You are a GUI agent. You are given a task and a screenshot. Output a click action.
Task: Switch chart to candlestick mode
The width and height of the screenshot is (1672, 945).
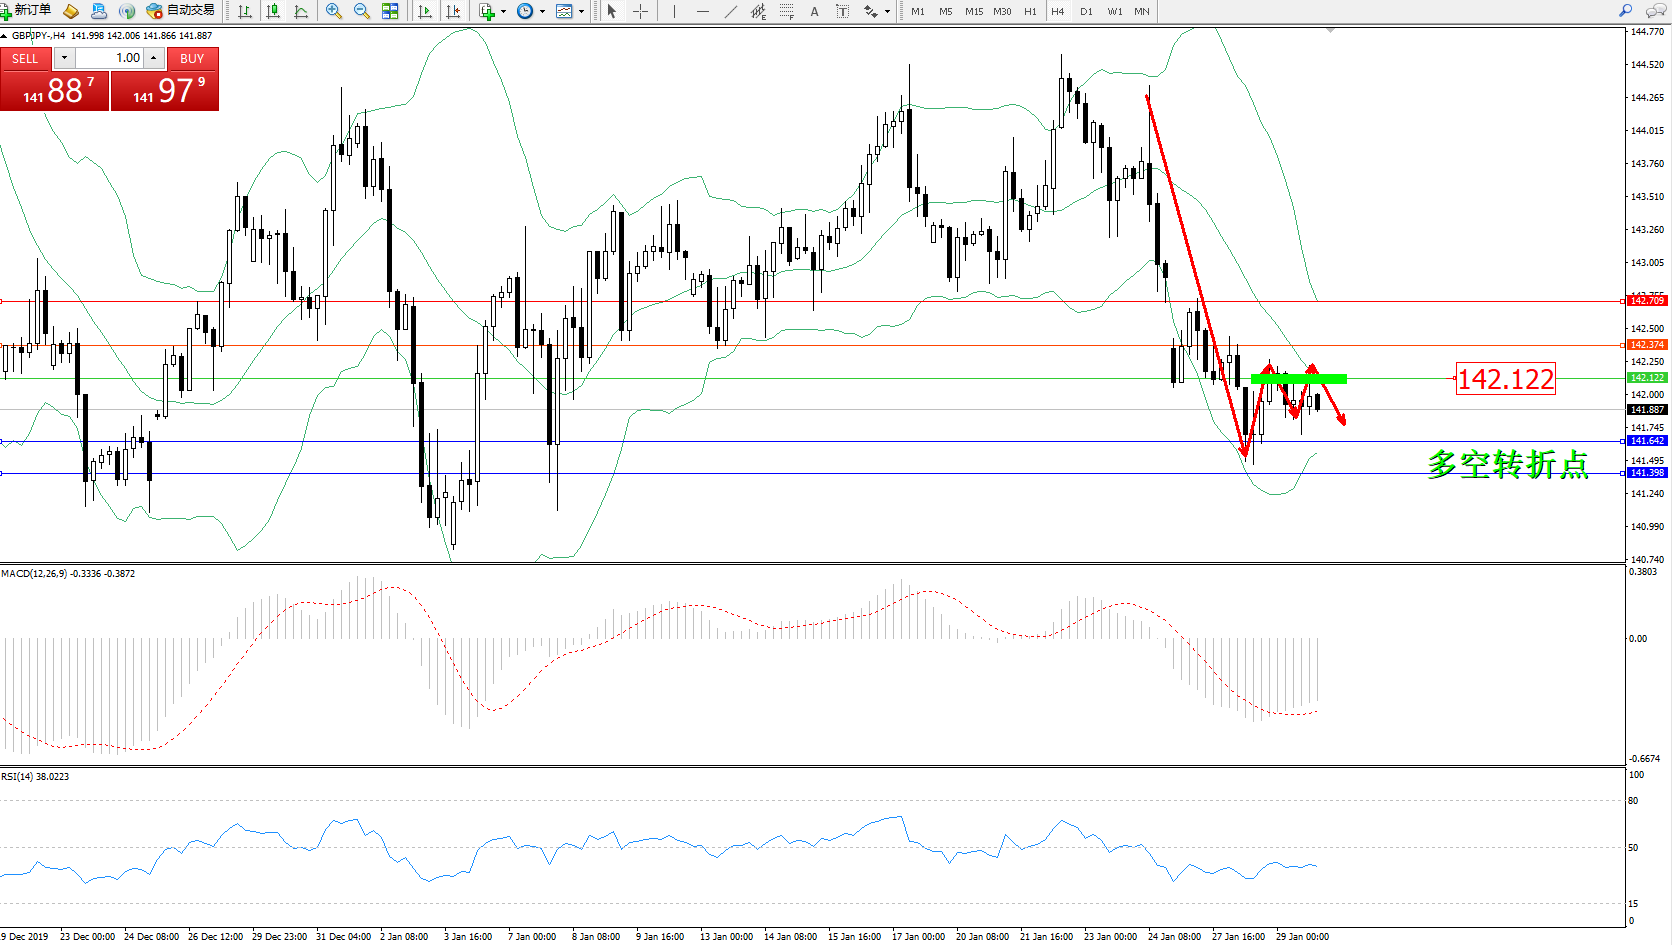tap(273, 11)
